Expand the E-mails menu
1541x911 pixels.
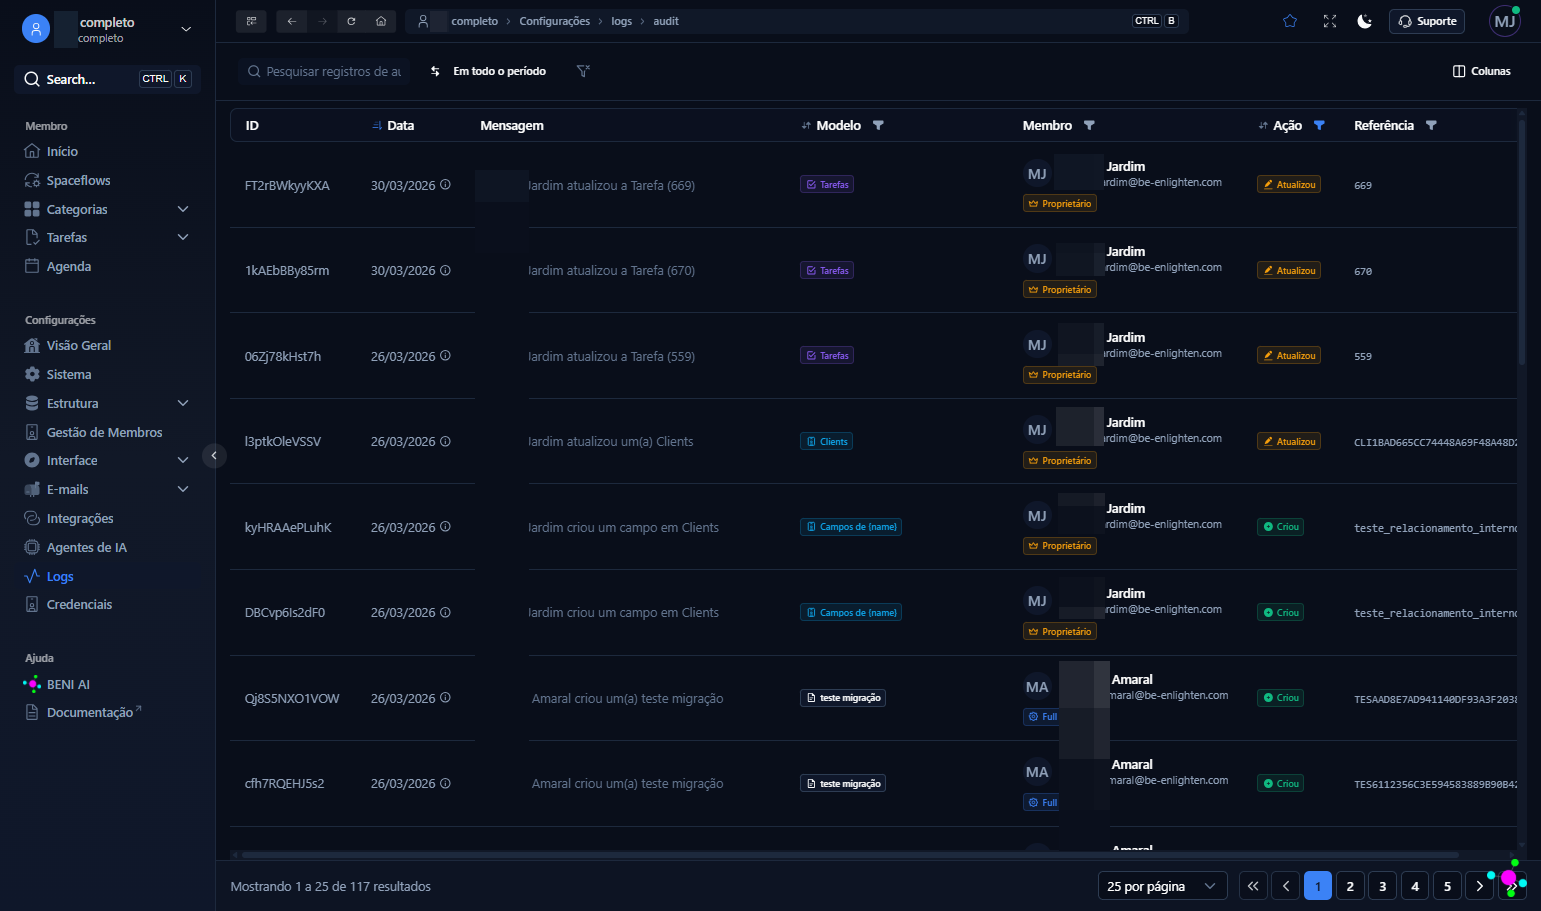(x=183, y=489)
